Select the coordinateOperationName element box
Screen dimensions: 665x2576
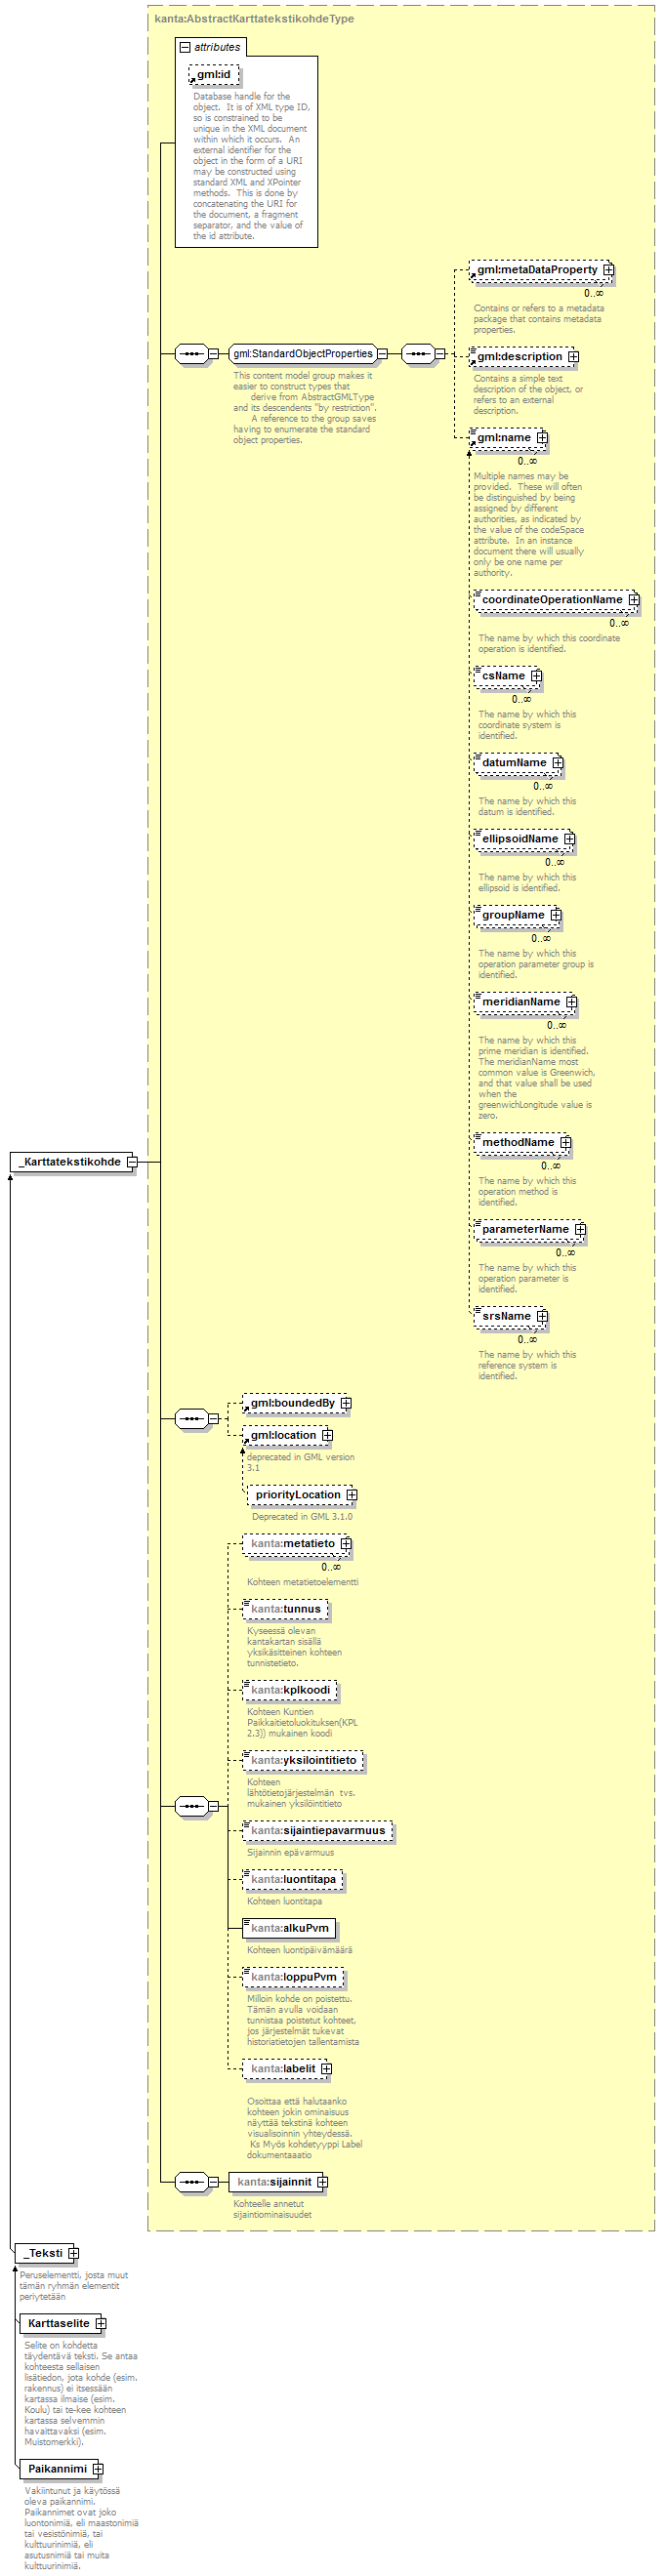pyautogui.click(x=557, y=600)
